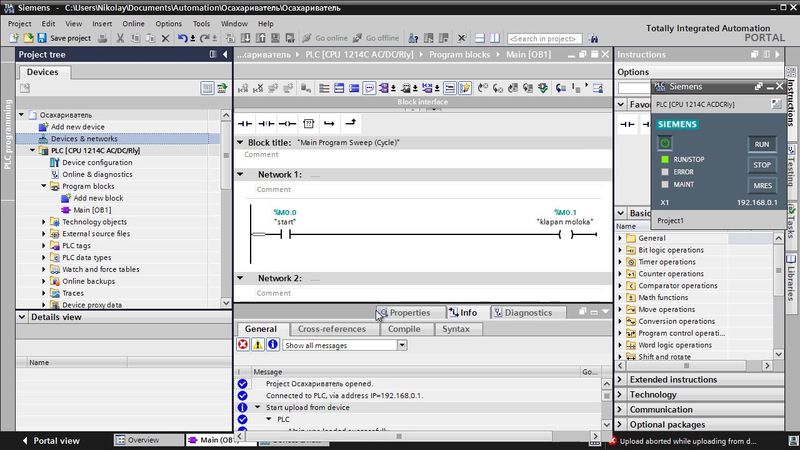Toggle the error messages filter
Screen dimensions: 800x450
[243, 345]
